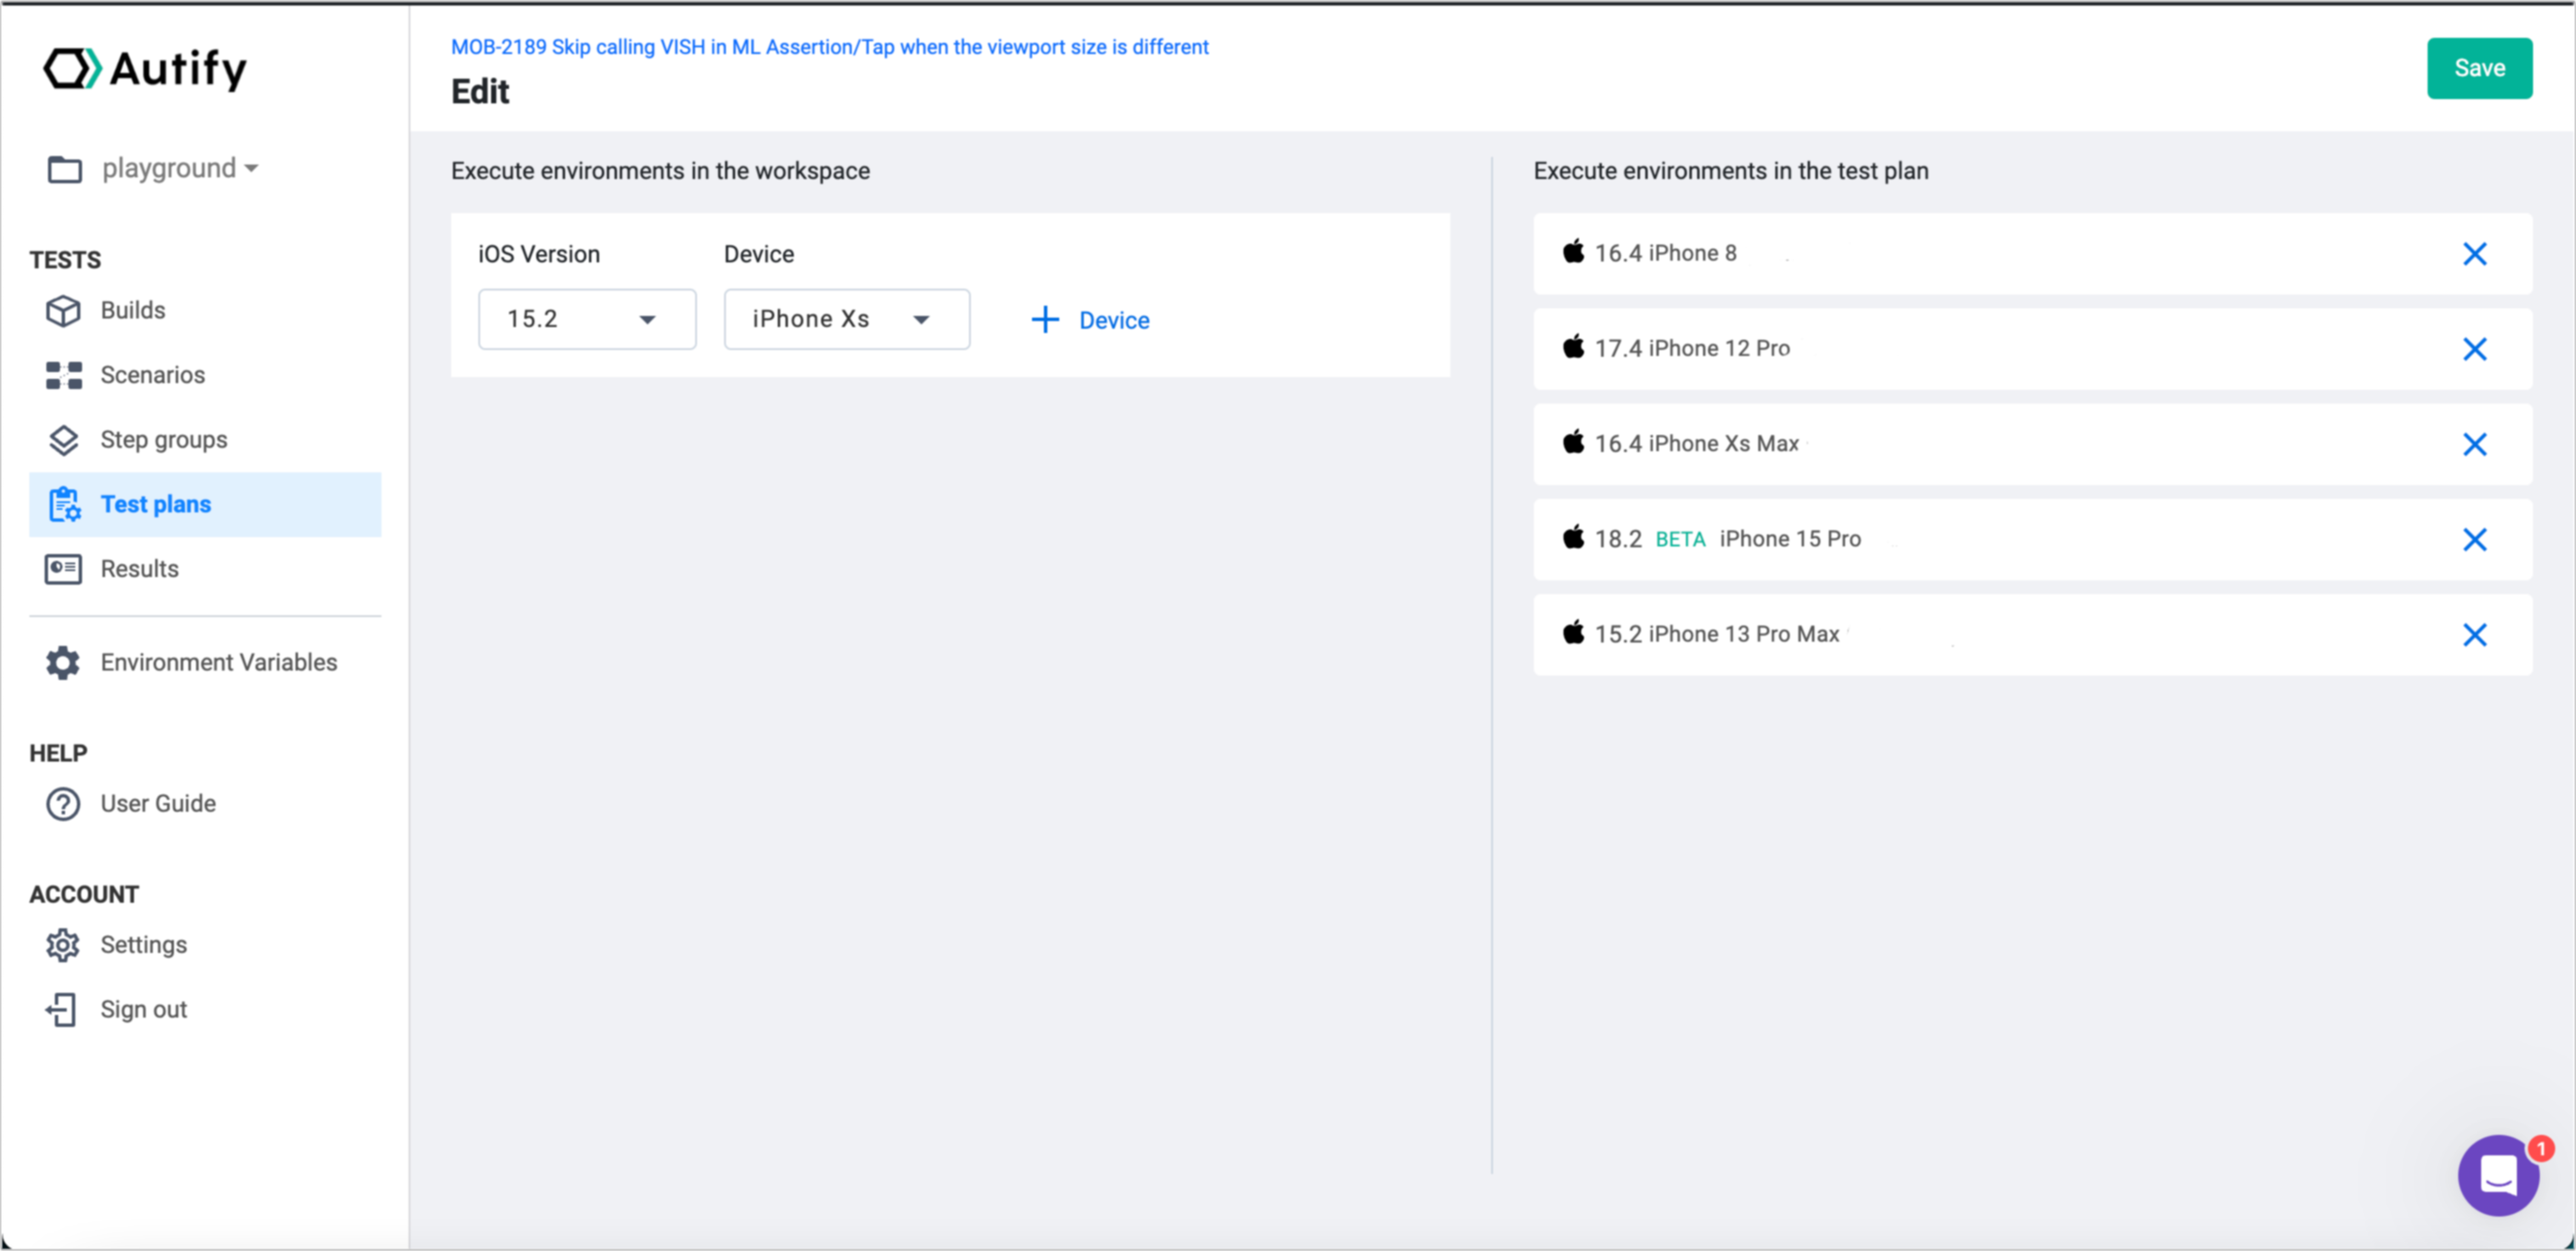Click the Save button
Viewport: 2576px width, 1251px height.
click(x=2479, y=68)
